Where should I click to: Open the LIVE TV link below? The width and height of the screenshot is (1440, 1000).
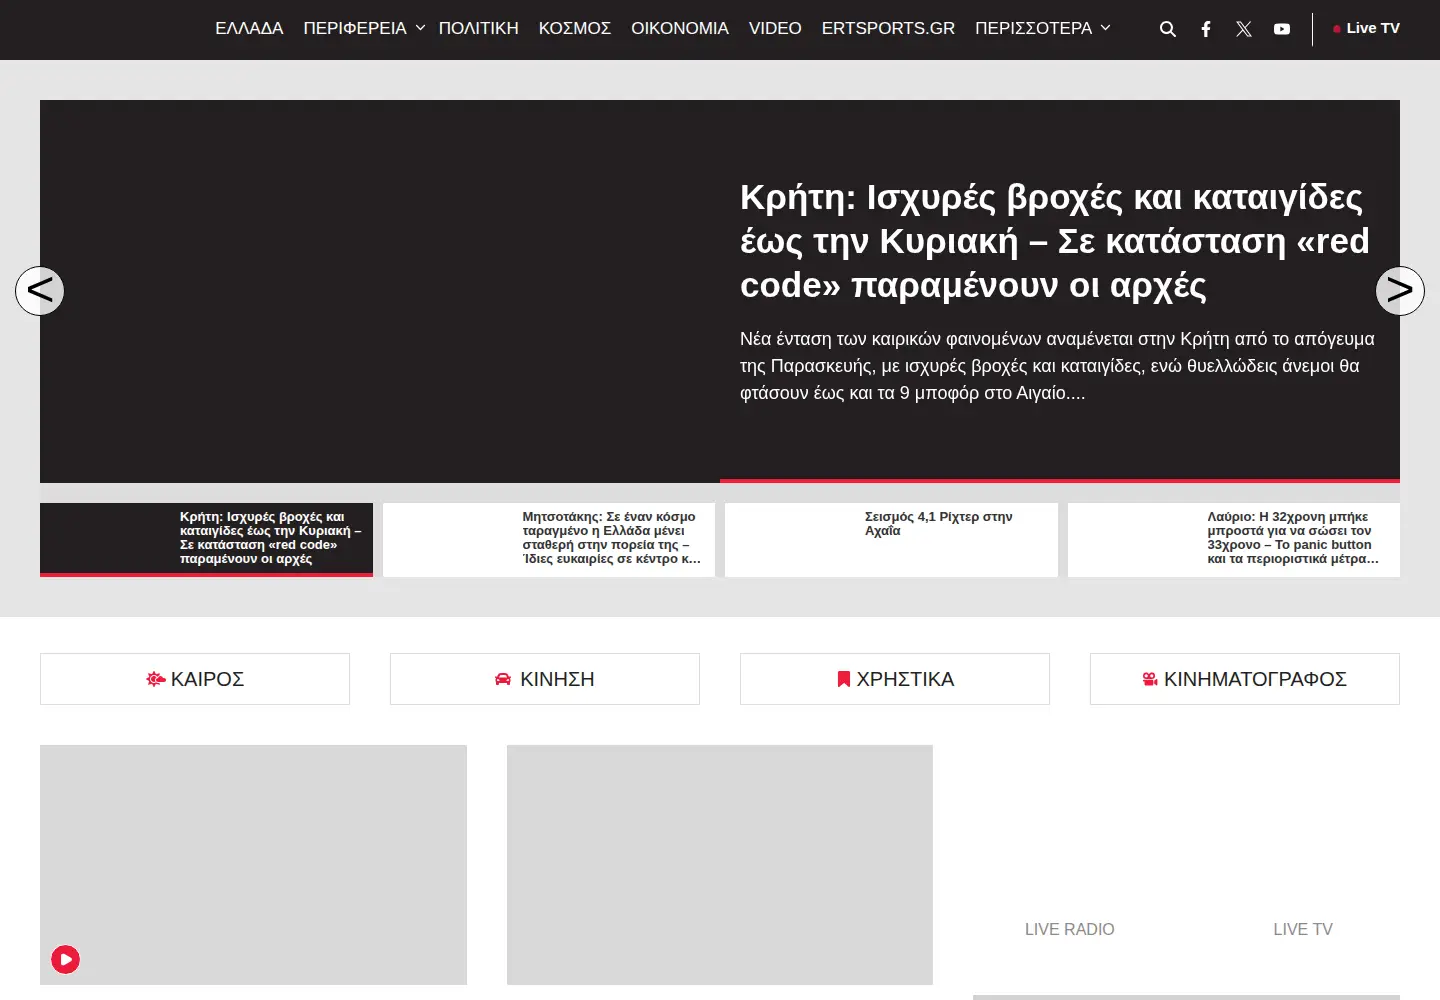point(1303,929)
